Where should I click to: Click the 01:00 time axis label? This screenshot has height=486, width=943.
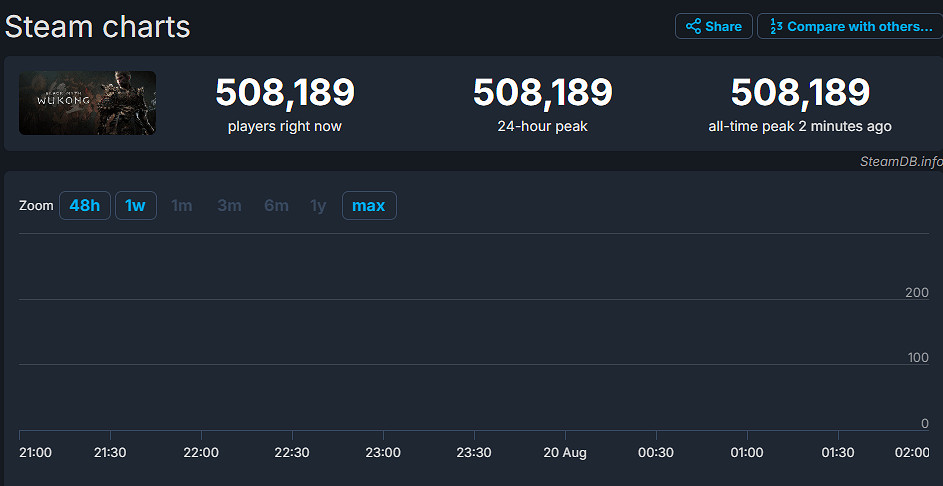tap(748, 453)
